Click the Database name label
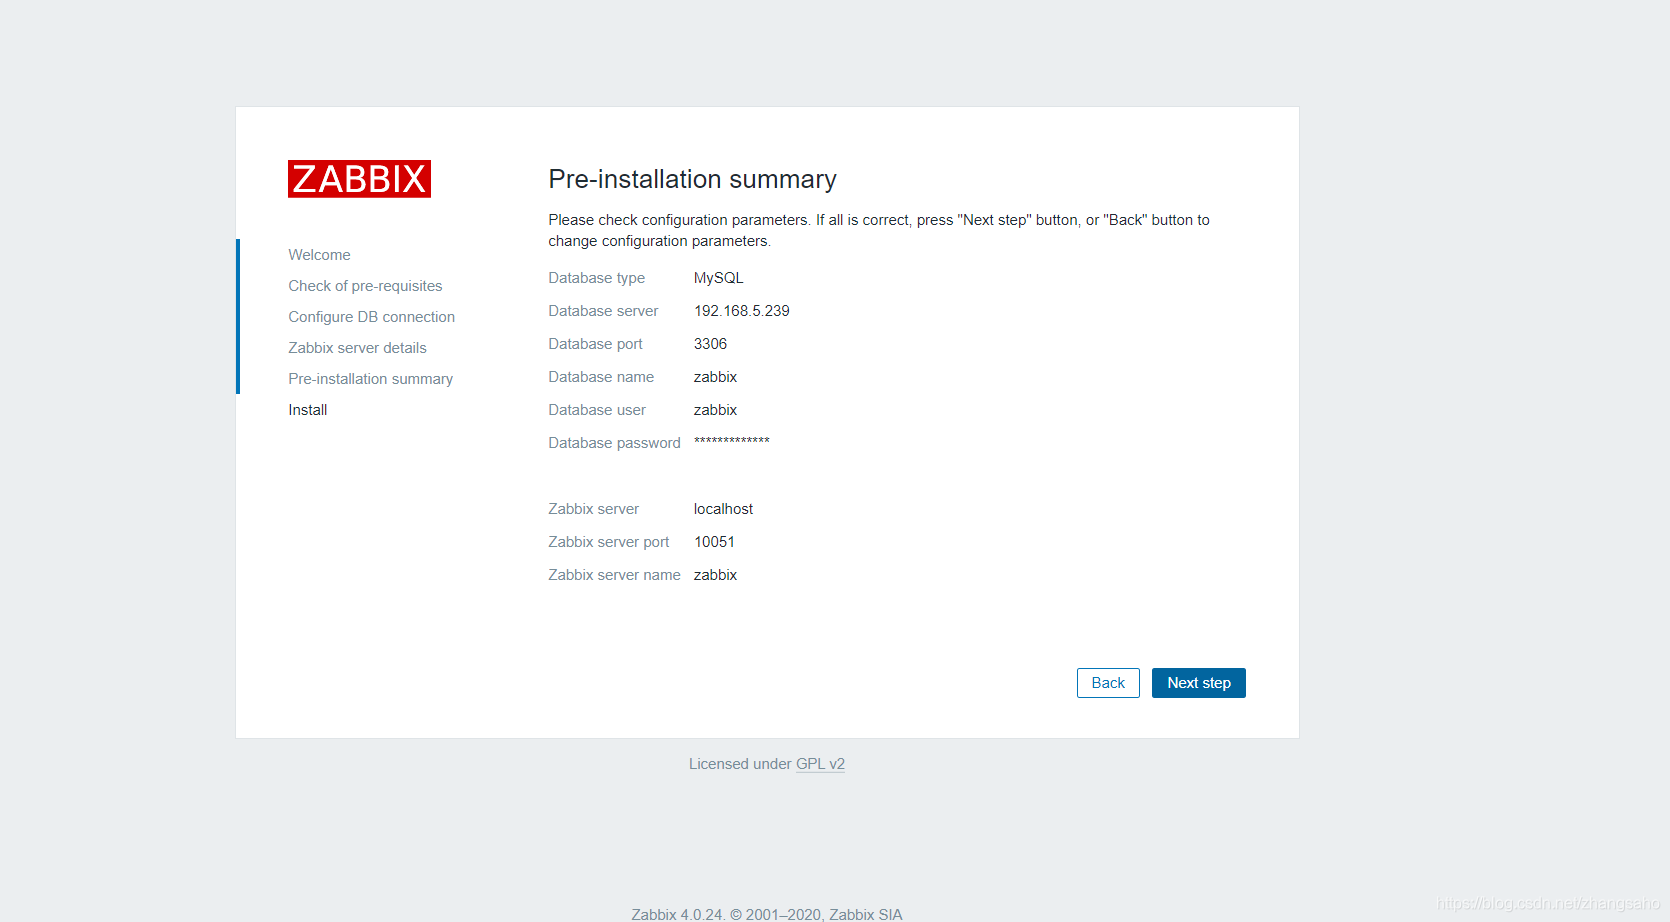Viewport: 1670px width, 922px height. [601, 377]
